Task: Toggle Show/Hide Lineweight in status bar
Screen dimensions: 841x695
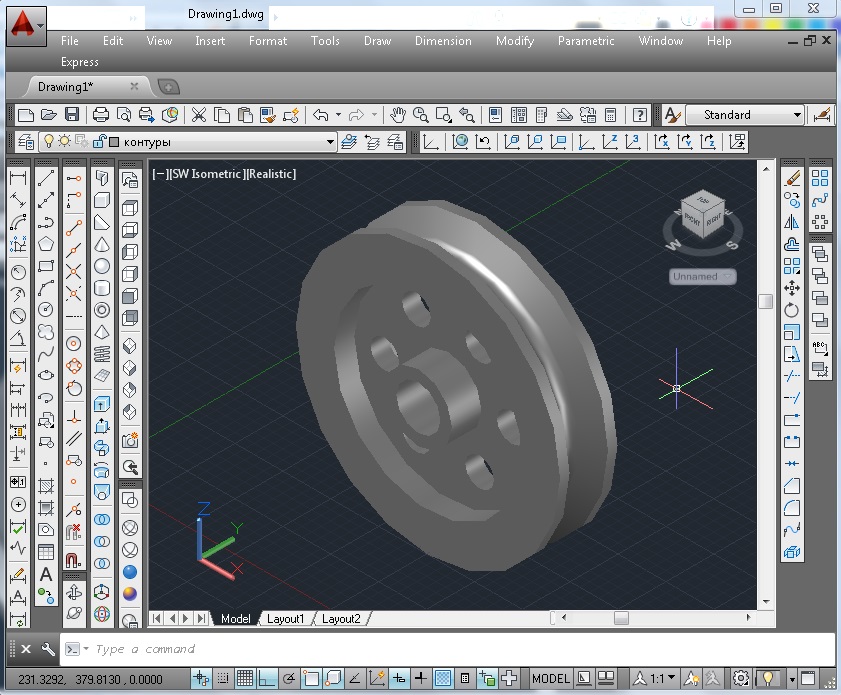Action: 421,679
